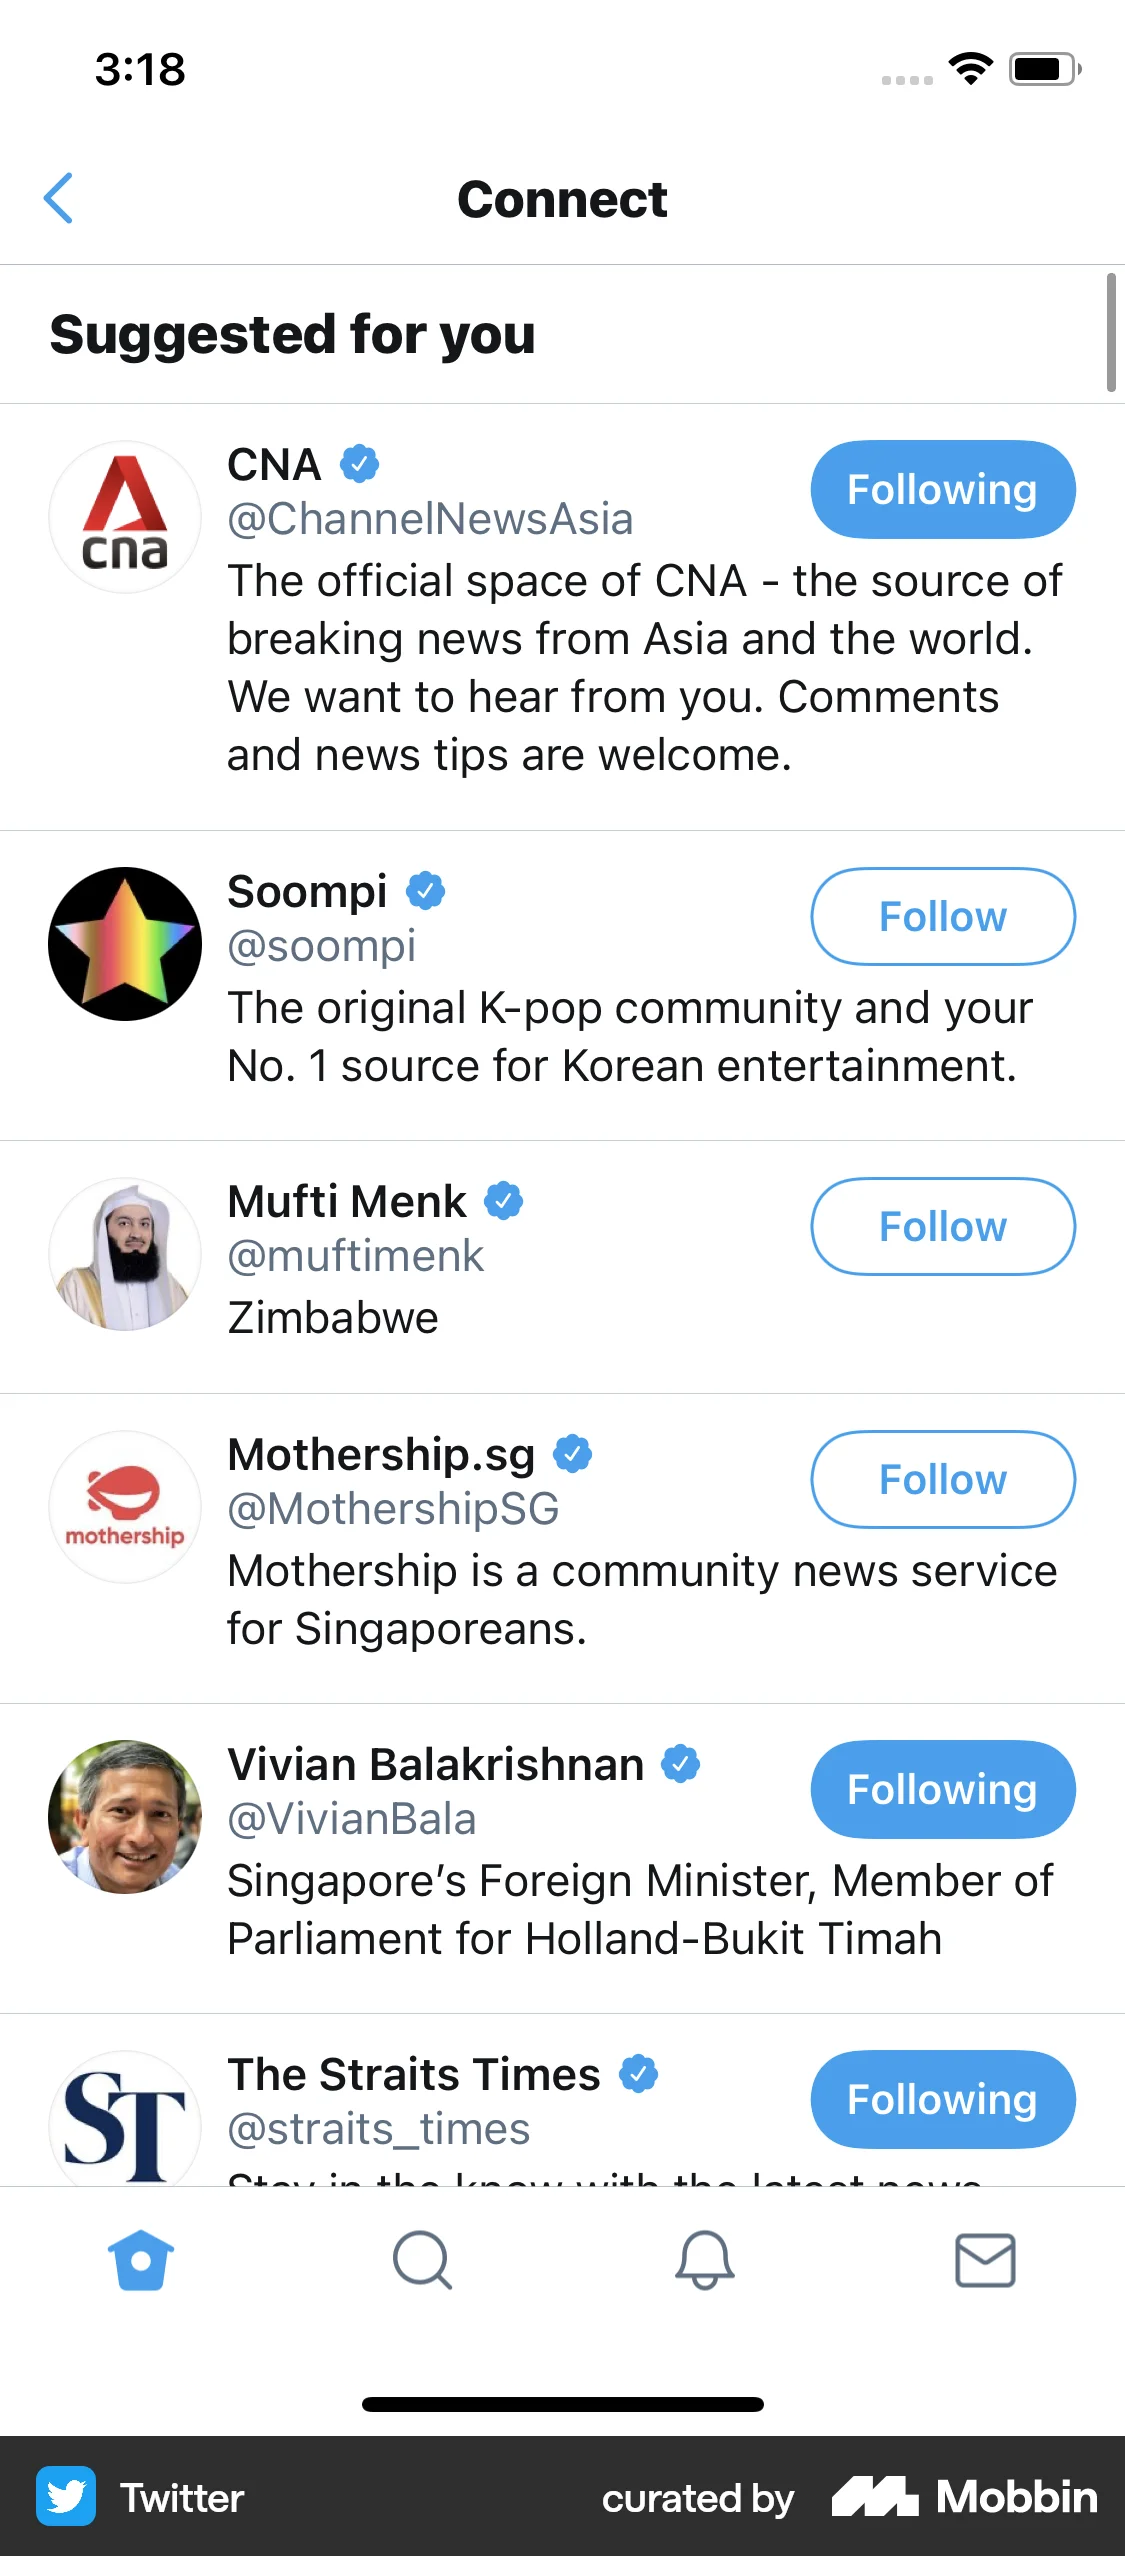1125x2556 pixels.
Task: Follow Mufti Menk
Action: tap(941, 1226)
